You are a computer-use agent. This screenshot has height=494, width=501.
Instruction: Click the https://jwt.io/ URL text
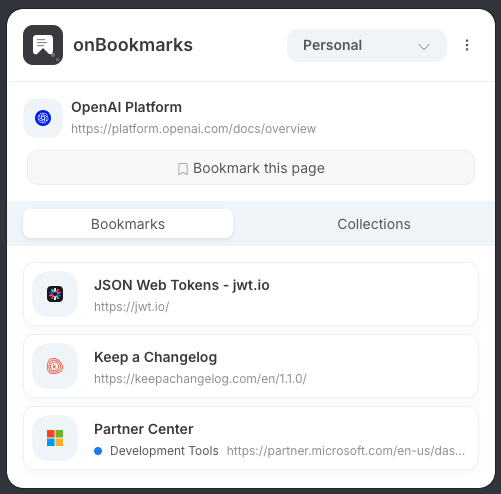132,307
